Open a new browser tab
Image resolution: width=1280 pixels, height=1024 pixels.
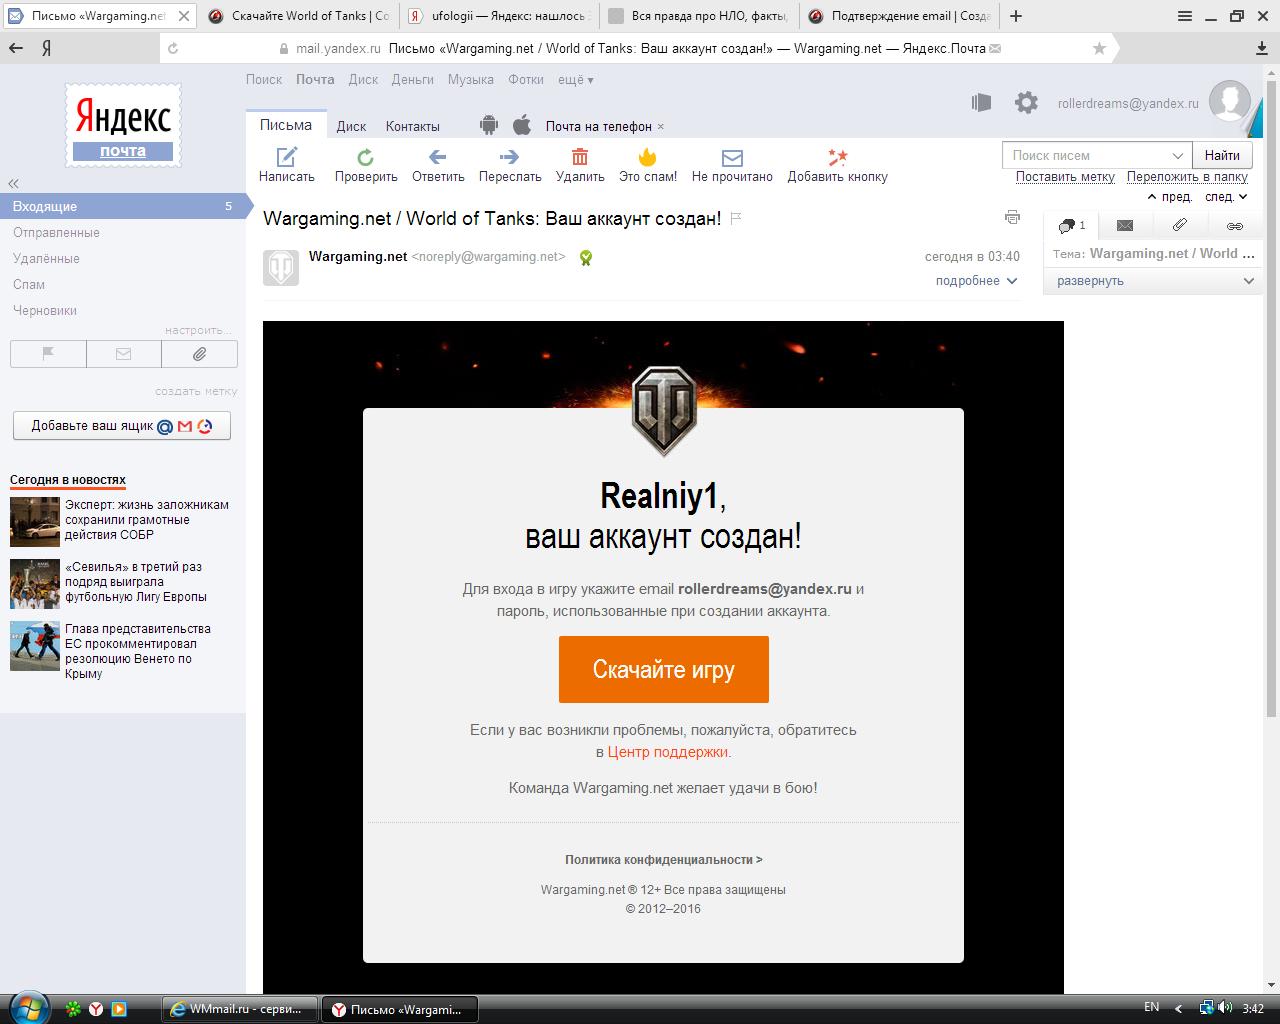(1016, 16)
